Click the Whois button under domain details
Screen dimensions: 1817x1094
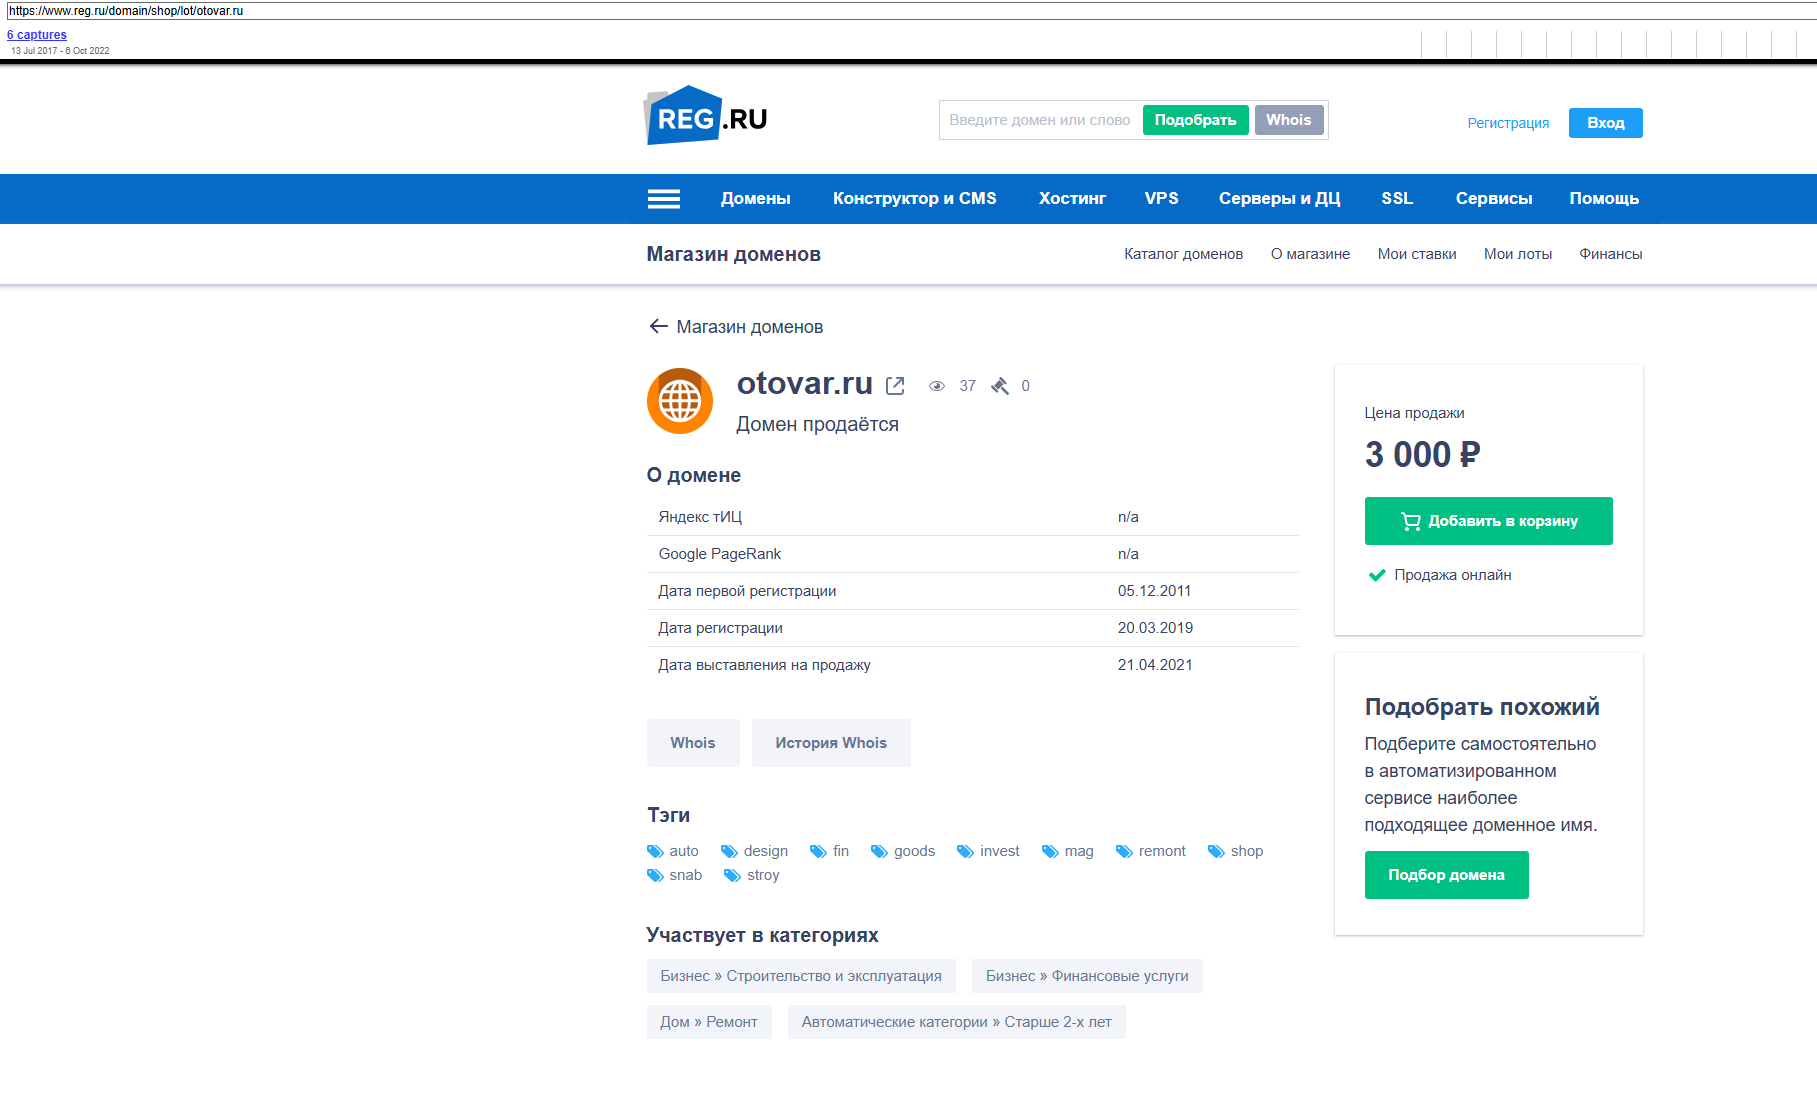(693, 743)
